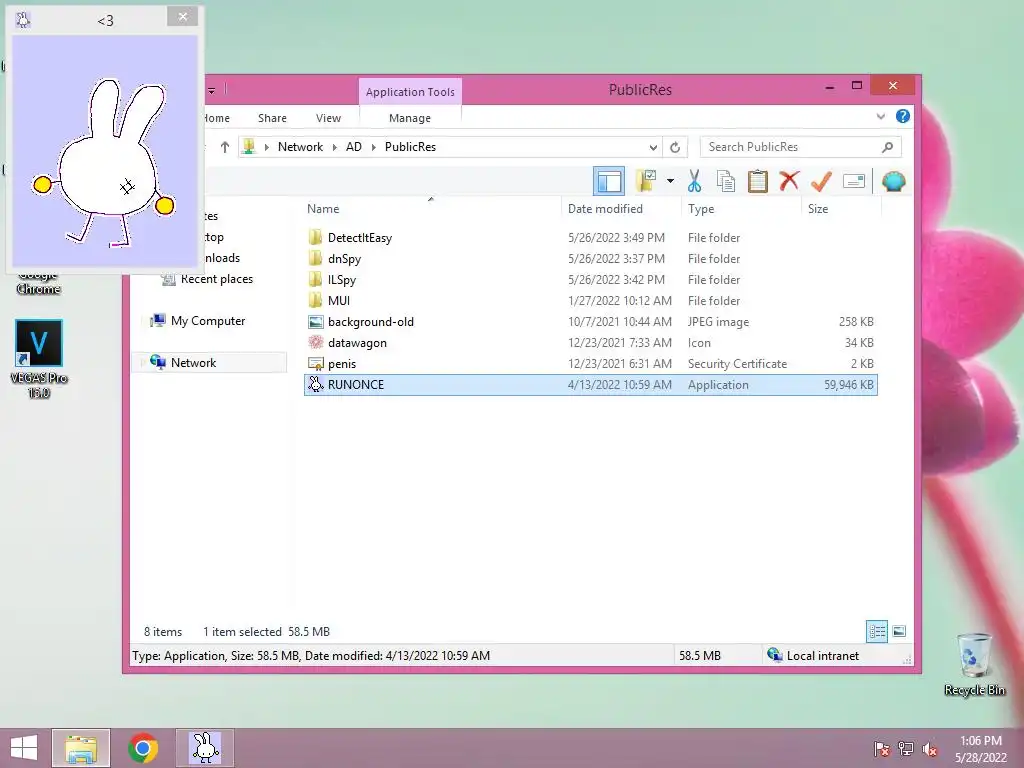Click the folder options toolbar icon
Screen dimensions: 1024x768
646,181
